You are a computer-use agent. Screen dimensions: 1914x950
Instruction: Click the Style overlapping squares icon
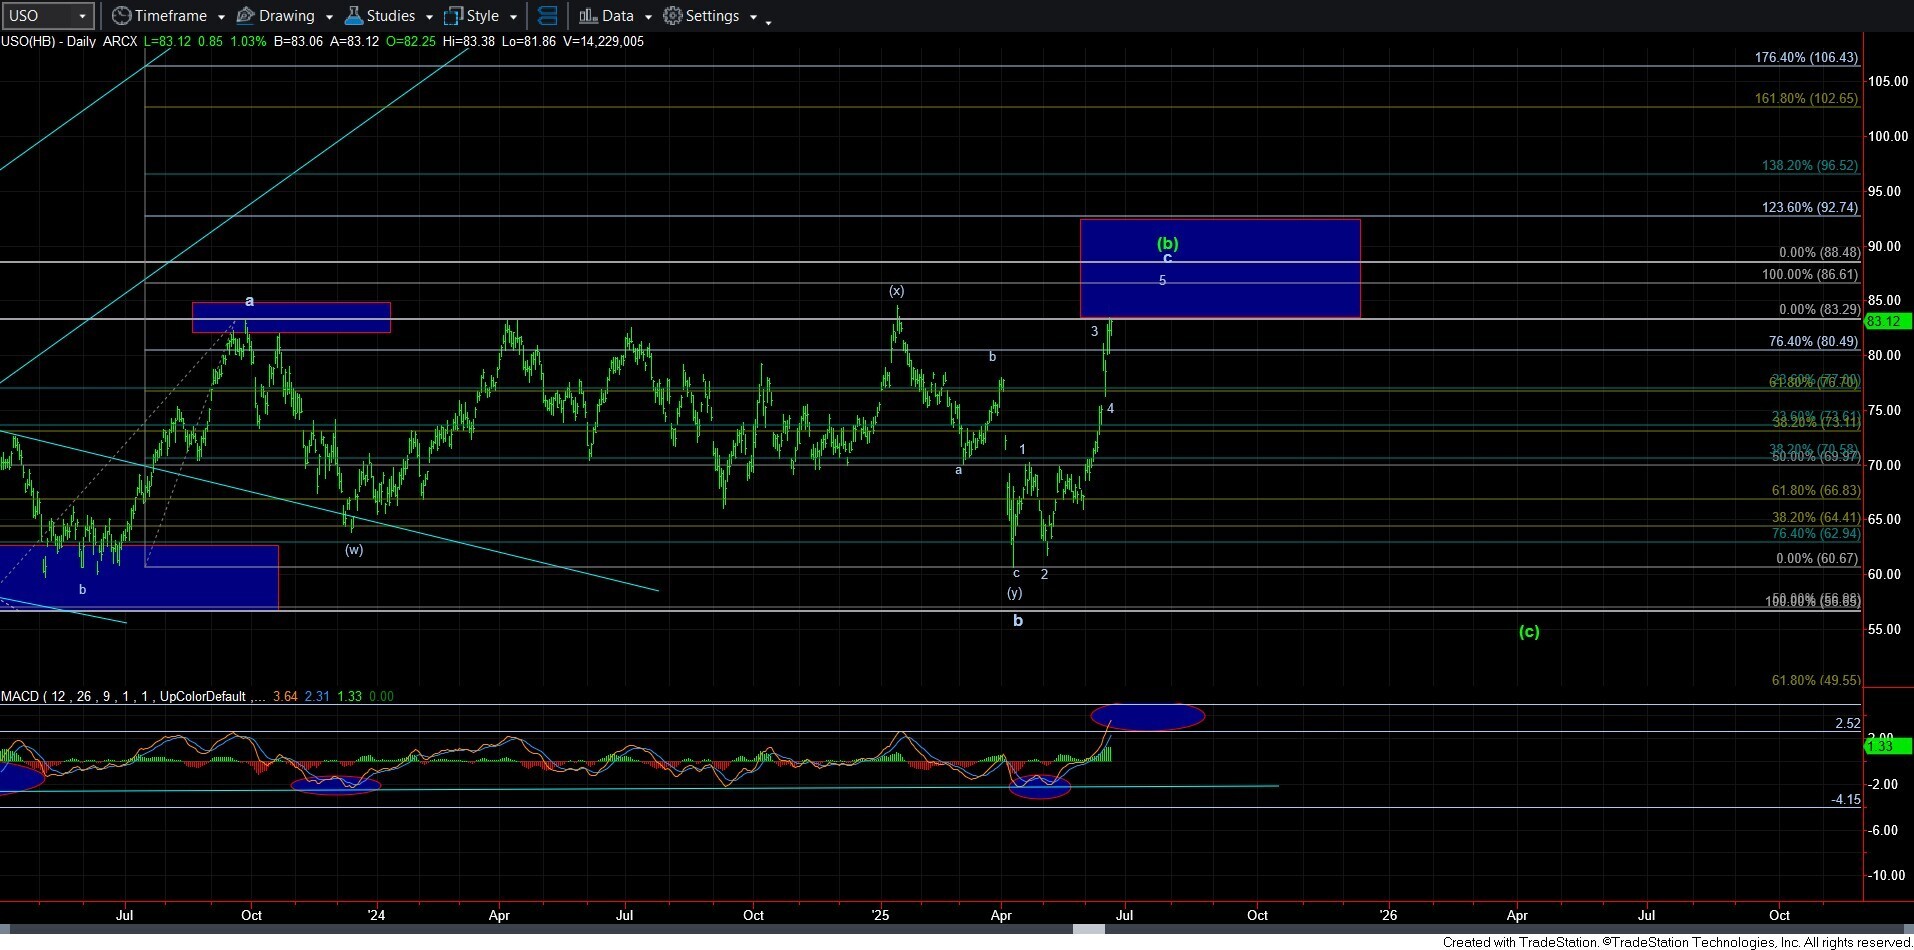(x=453, y=16)
